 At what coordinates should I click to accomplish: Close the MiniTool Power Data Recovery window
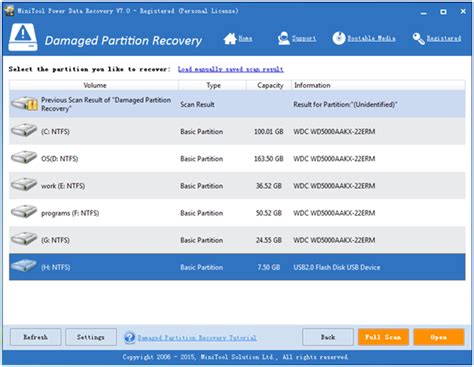pos(463,12)
